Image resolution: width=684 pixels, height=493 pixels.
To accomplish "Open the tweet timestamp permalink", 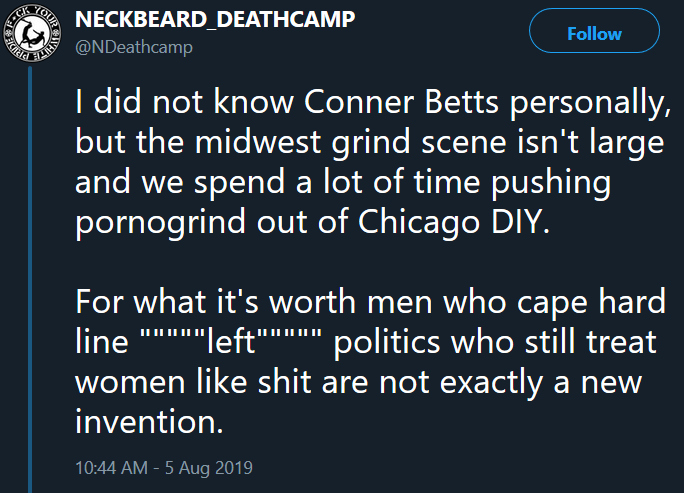I will click(x=164, y=467).
